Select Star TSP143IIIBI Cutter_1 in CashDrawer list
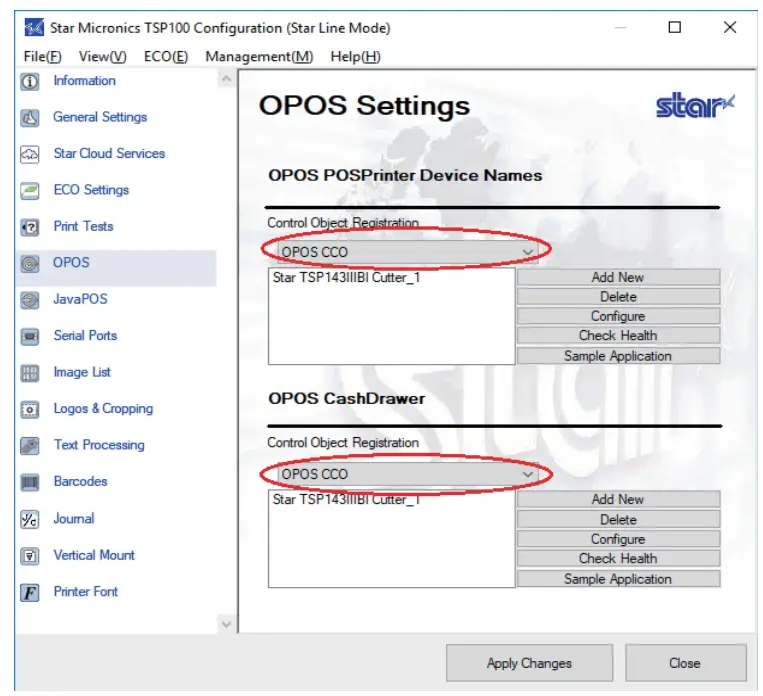This screenshot has height=696, width=763. pyautogui.click(x=346, y=500)
